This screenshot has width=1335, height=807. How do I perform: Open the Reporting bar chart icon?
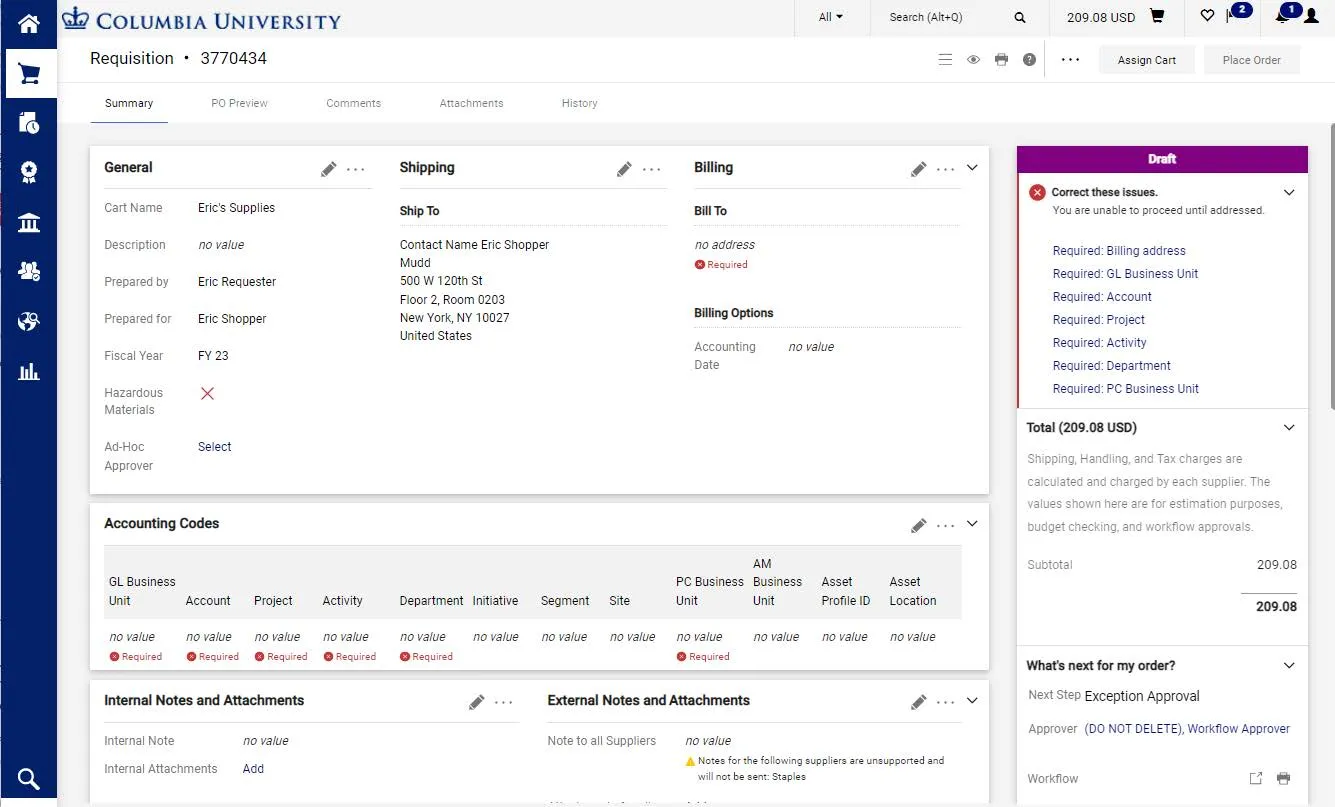click(x=29, y=371)
